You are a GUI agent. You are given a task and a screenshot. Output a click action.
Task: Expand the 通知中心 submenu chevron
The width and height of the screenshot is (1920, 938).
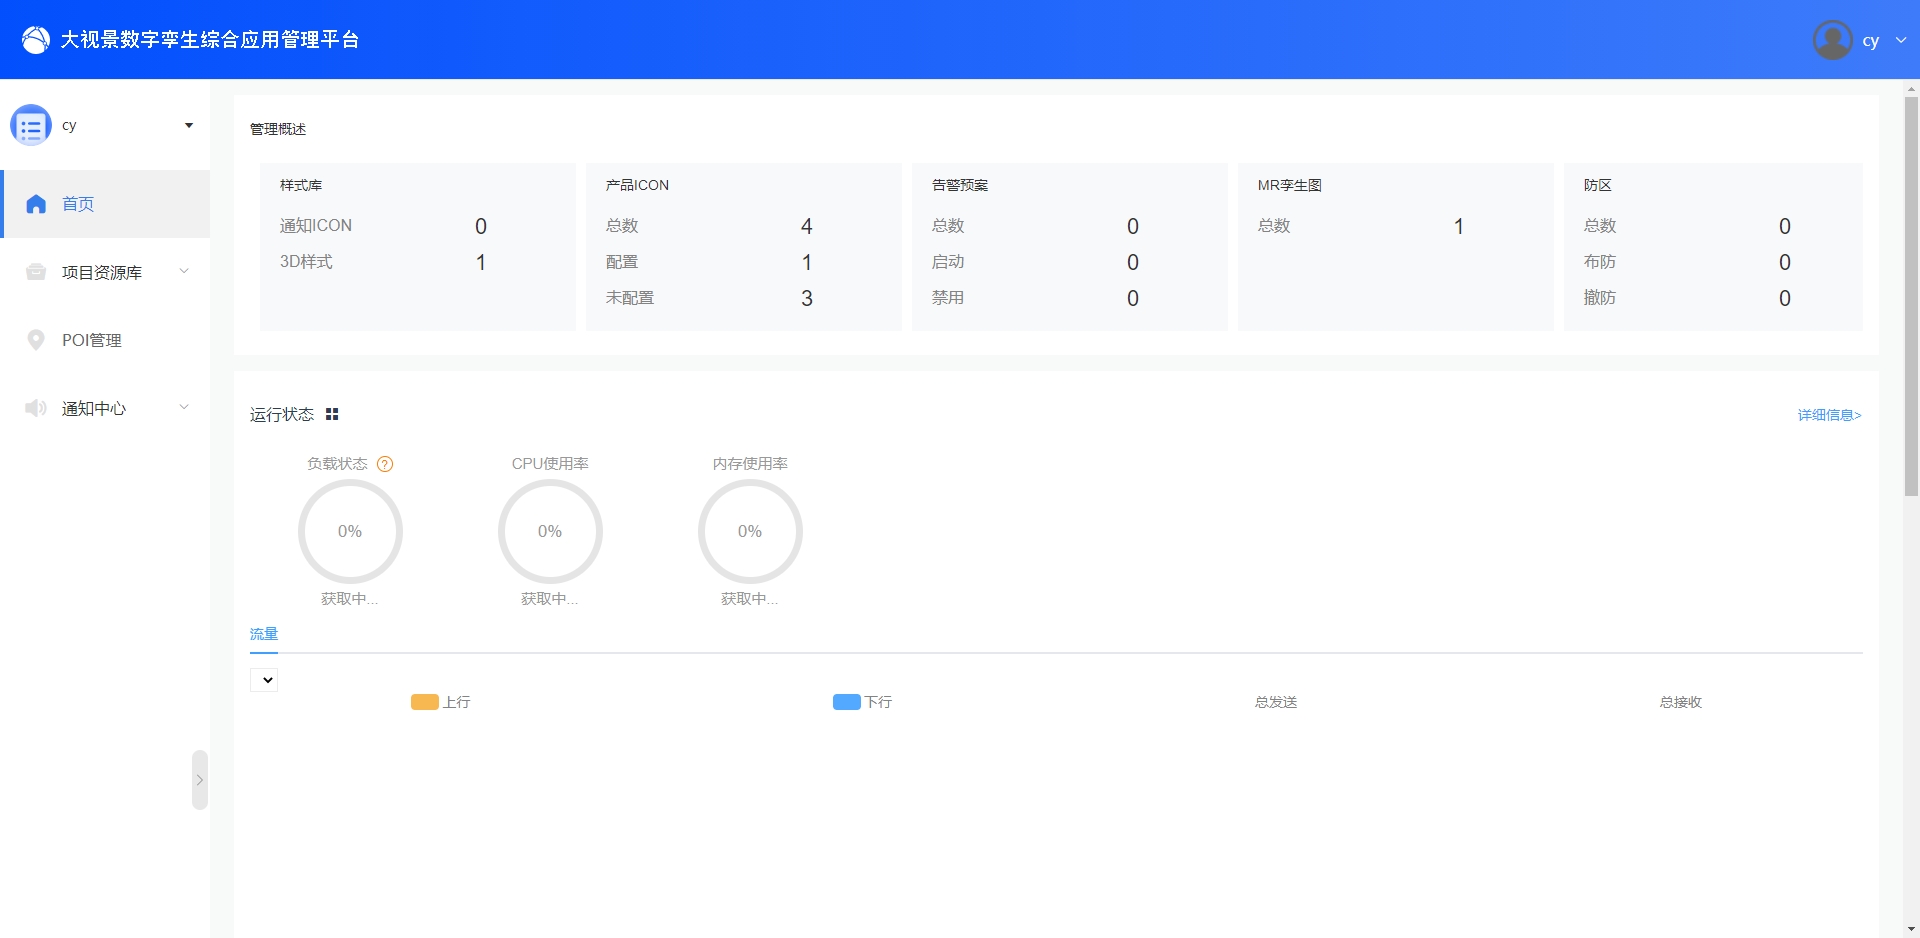[x=184, y=407]
